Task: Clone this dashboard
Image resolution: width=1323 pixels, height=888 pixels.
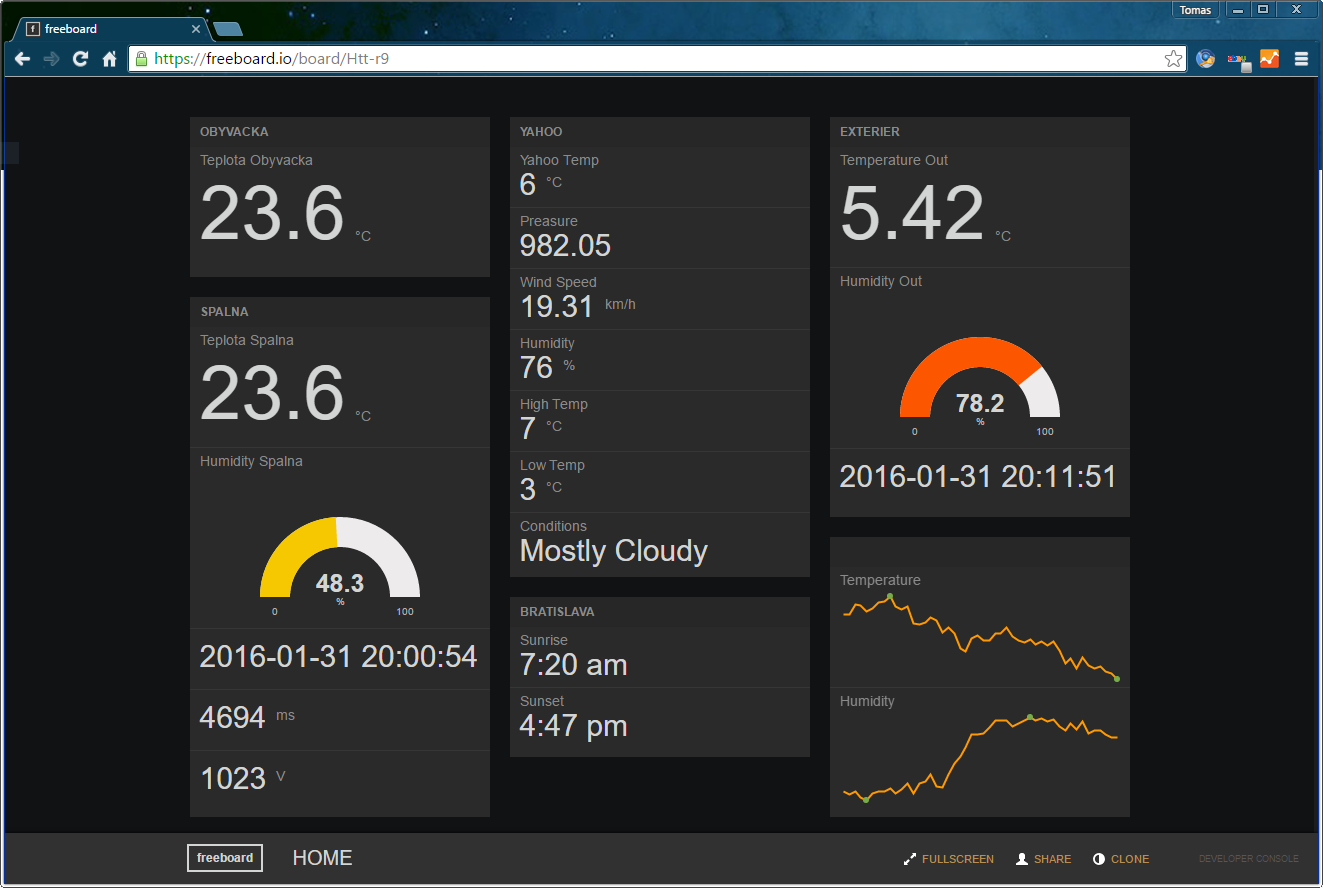Action: [x=1121, y=859]
